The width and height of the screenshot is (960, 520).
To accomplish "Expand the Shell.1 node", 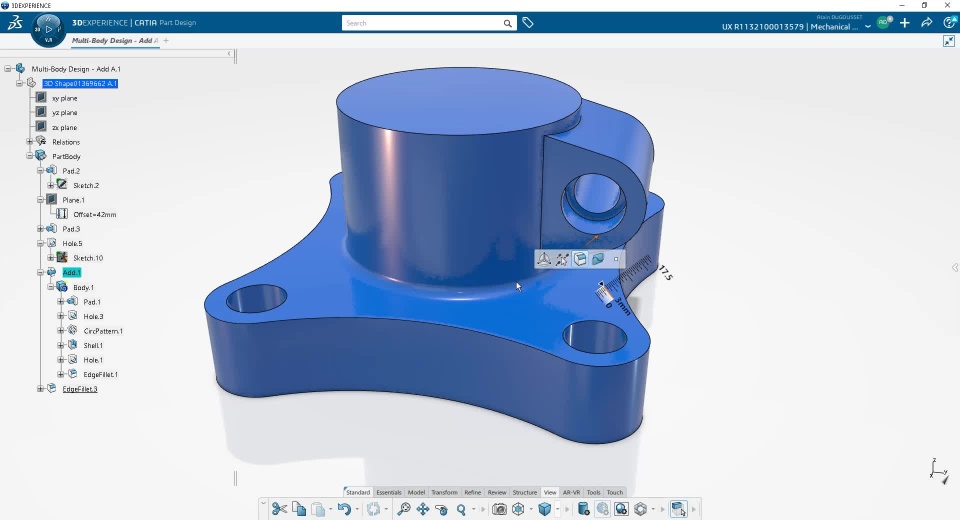I will (61, 345).
